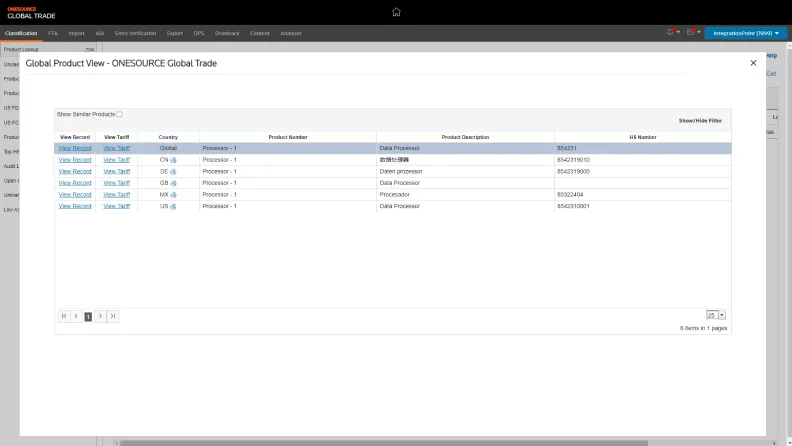Go to the last page
This screenshot has width=792, height=446.
pyautogui.click(x=113, y=316)
